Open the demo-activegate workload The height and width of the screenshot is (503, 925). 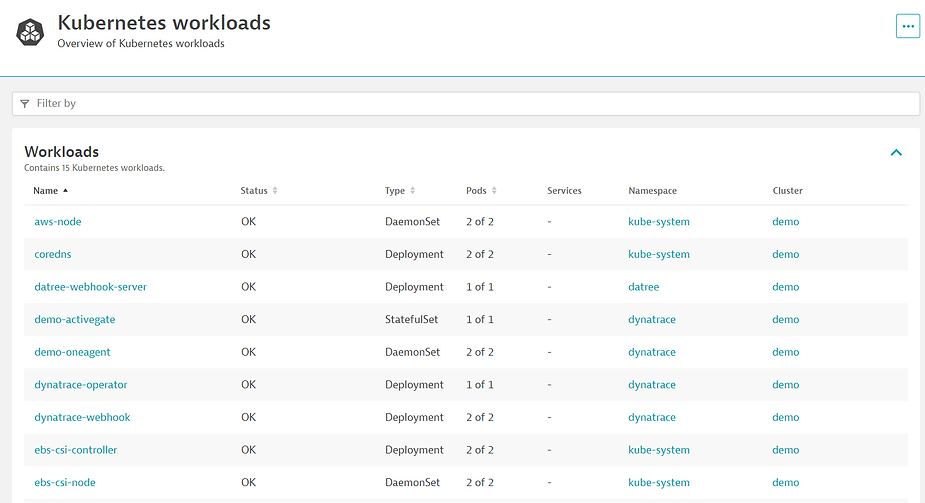point(75,320)
